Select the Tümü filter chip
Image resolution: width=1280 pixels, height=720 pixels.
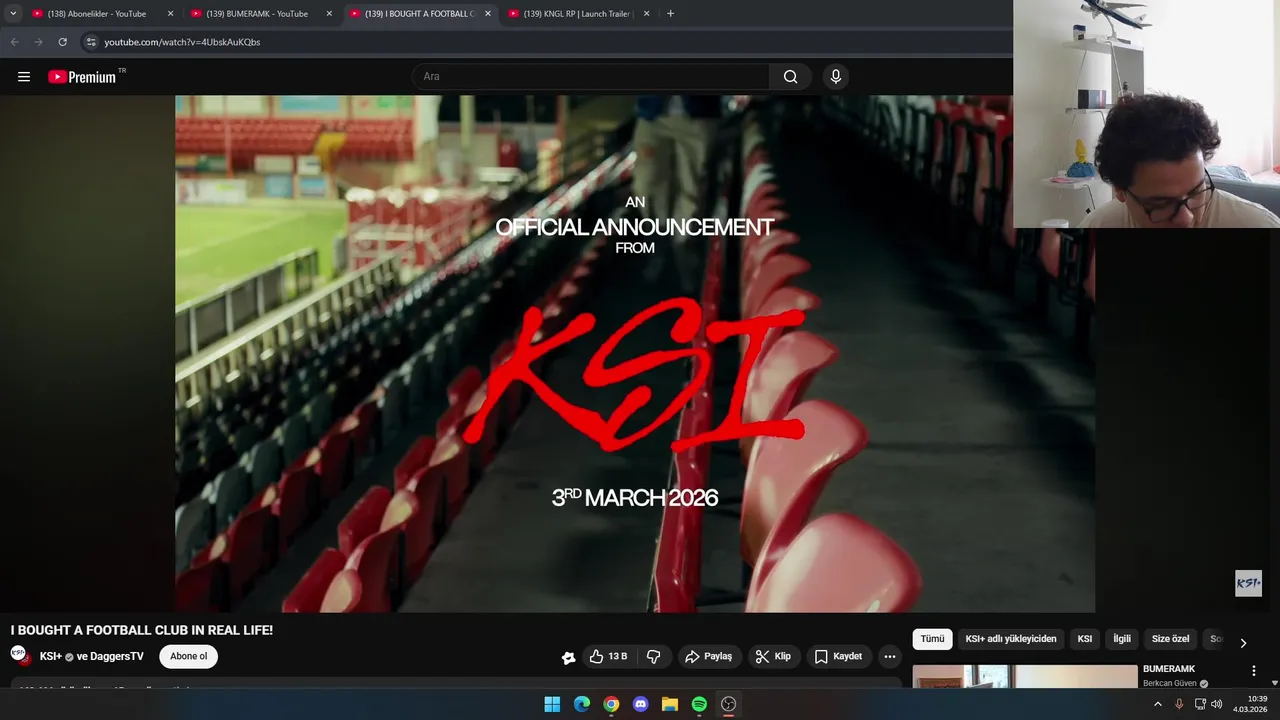pos(932,639)
